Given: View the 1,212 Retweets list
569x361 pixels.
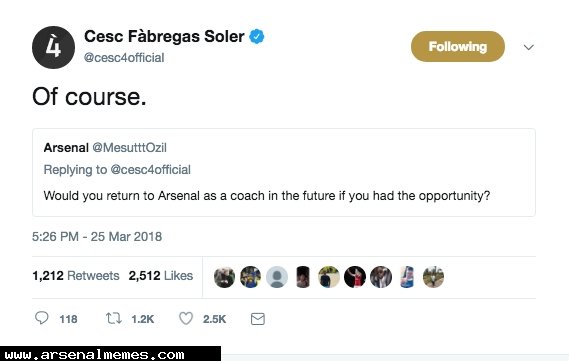Looking at the screenshot, I should point(76,276).
